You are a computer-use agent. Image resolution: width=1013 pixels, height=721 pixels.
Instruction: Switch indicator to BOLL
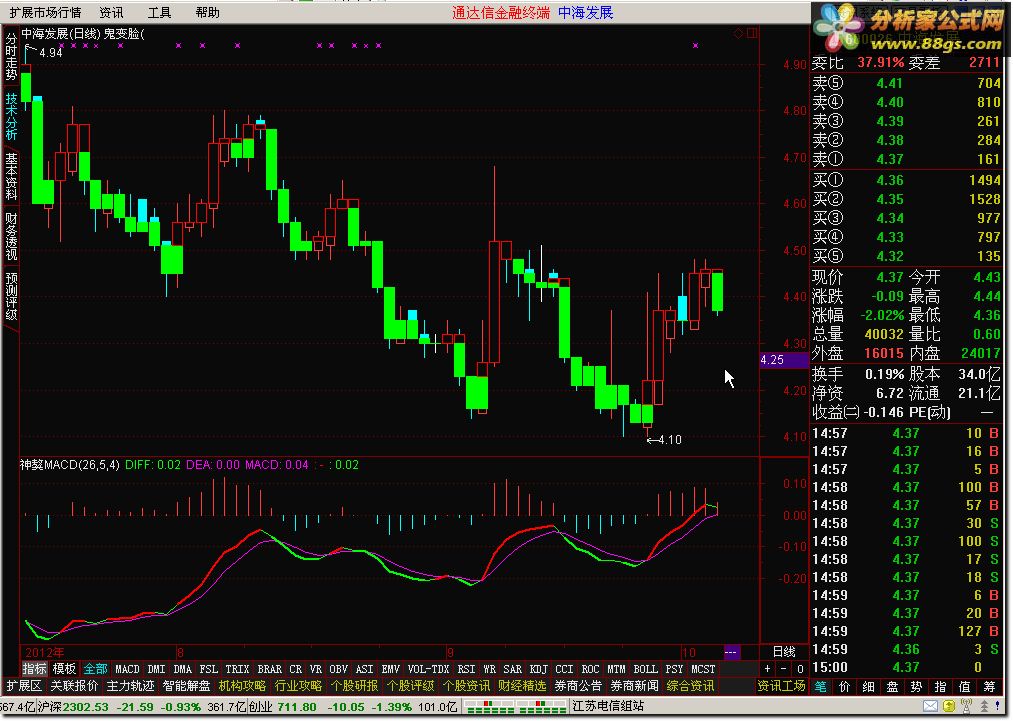pos(645,669)
